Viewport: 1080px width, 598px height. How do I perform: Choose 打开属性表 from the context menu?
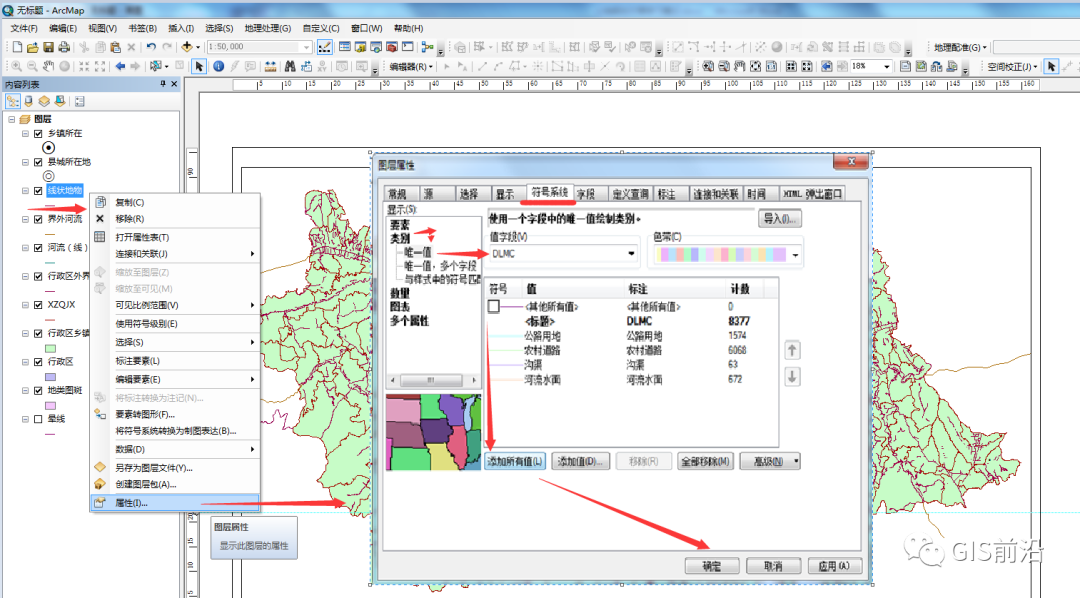point(140,234)
